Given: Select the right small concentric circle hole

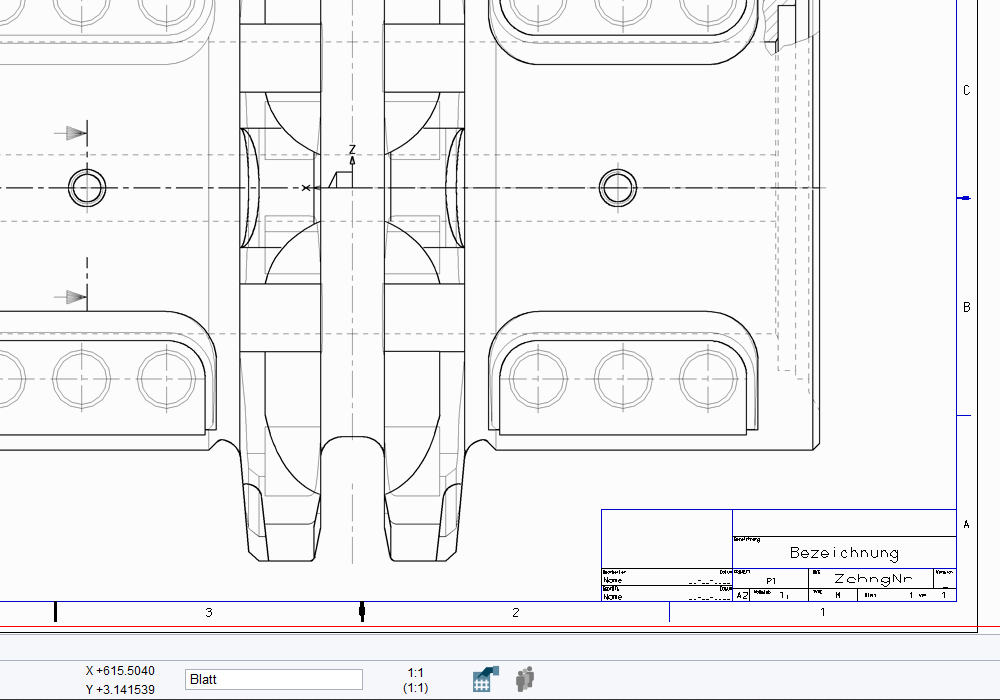Looking at the screenshot, I should coord(617,188).
